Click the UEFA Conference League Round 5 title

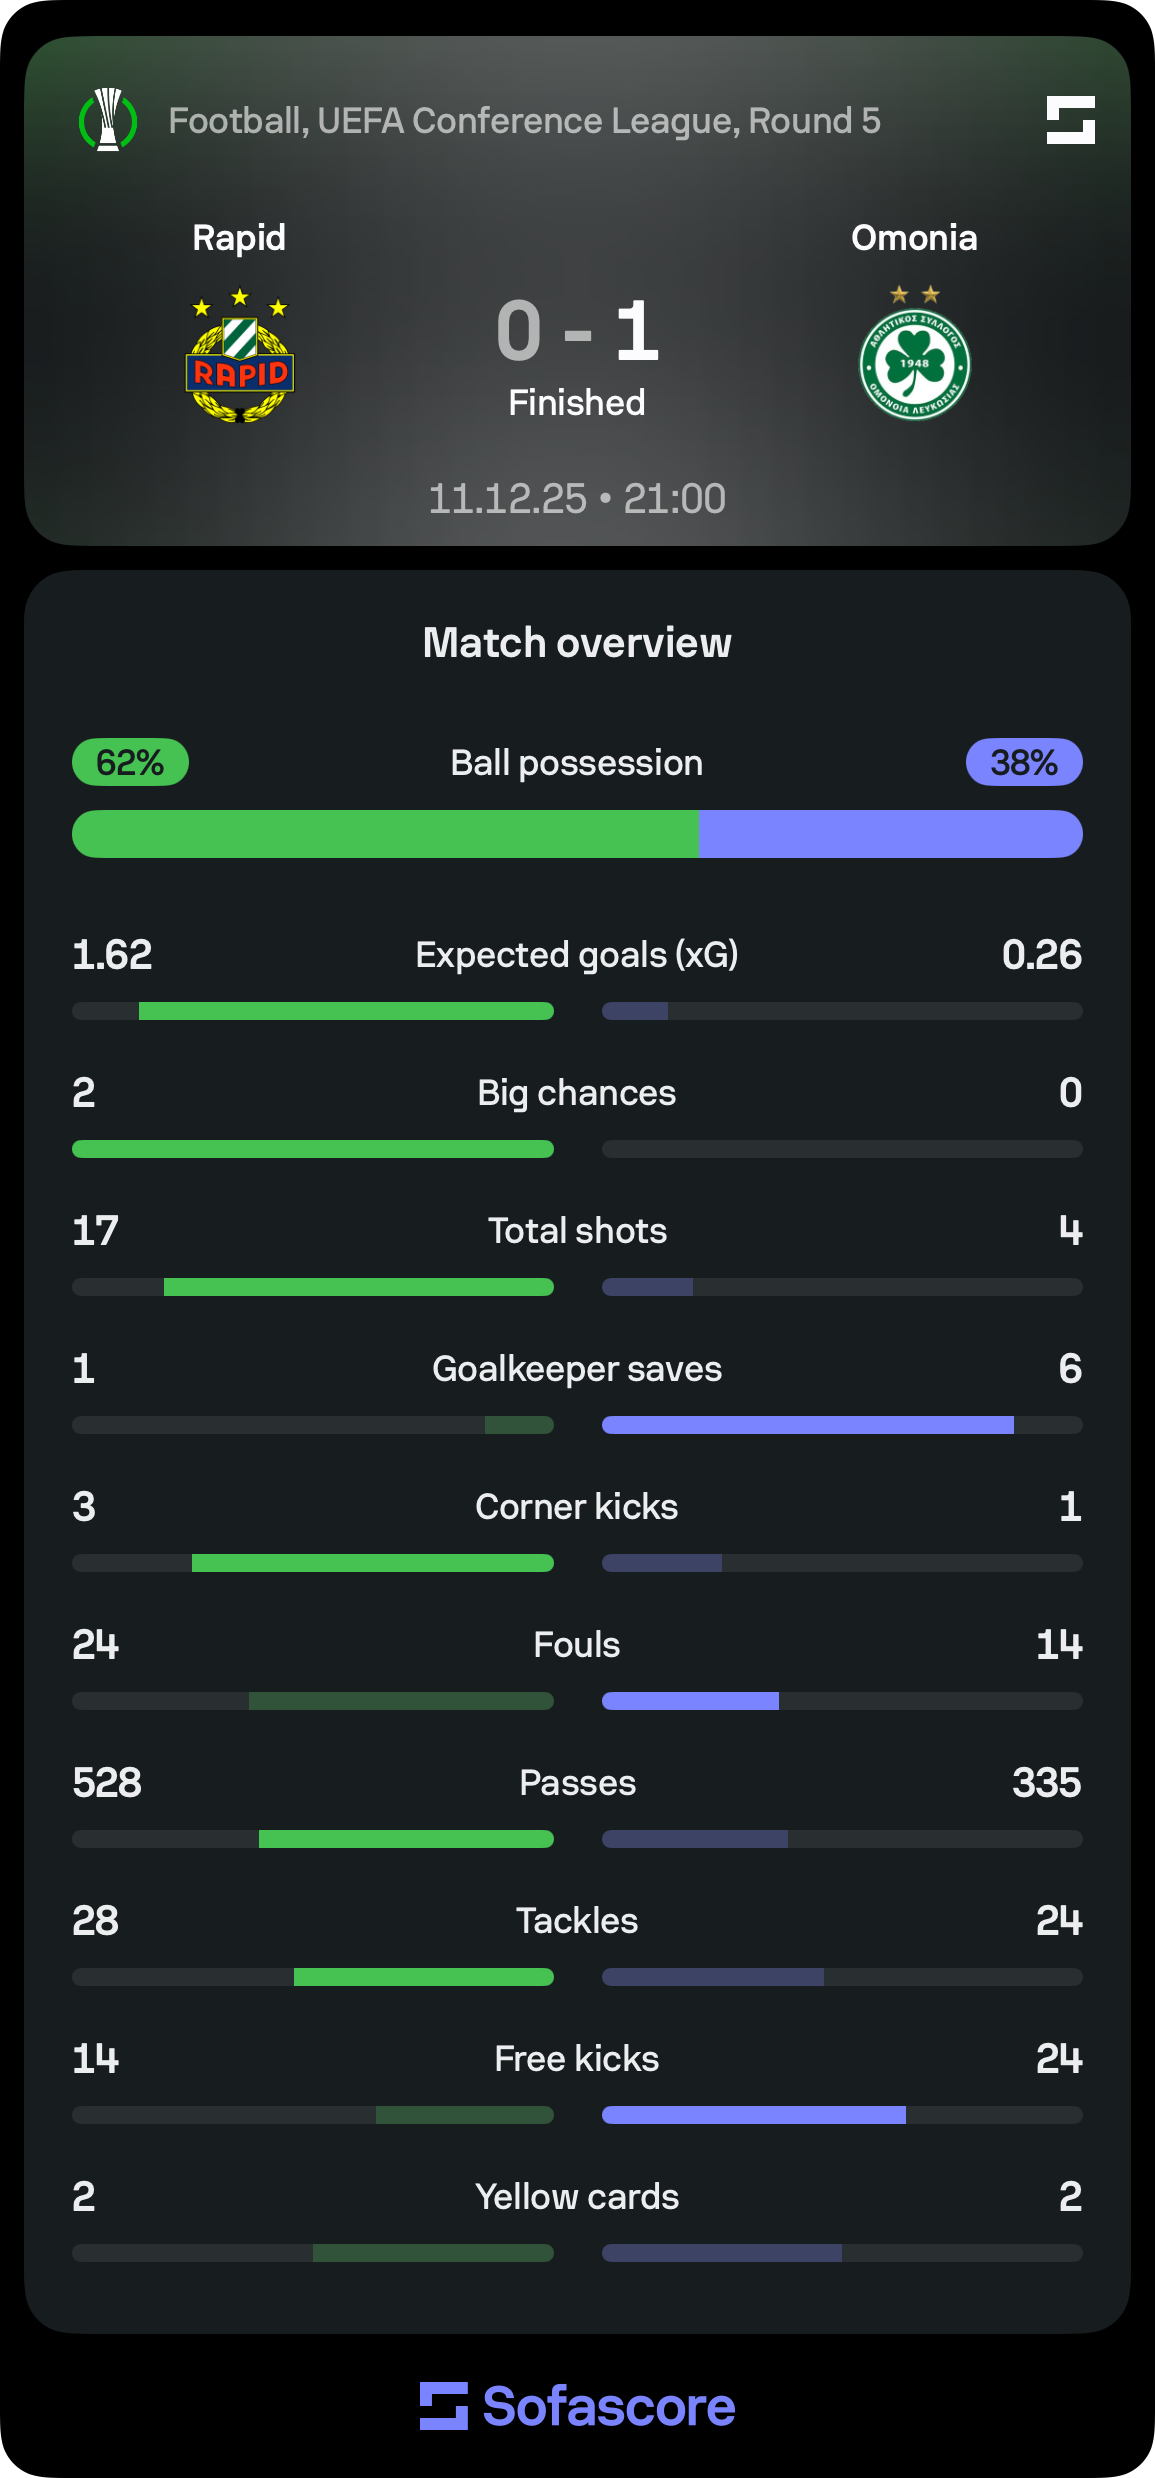[x=524, y=121]
